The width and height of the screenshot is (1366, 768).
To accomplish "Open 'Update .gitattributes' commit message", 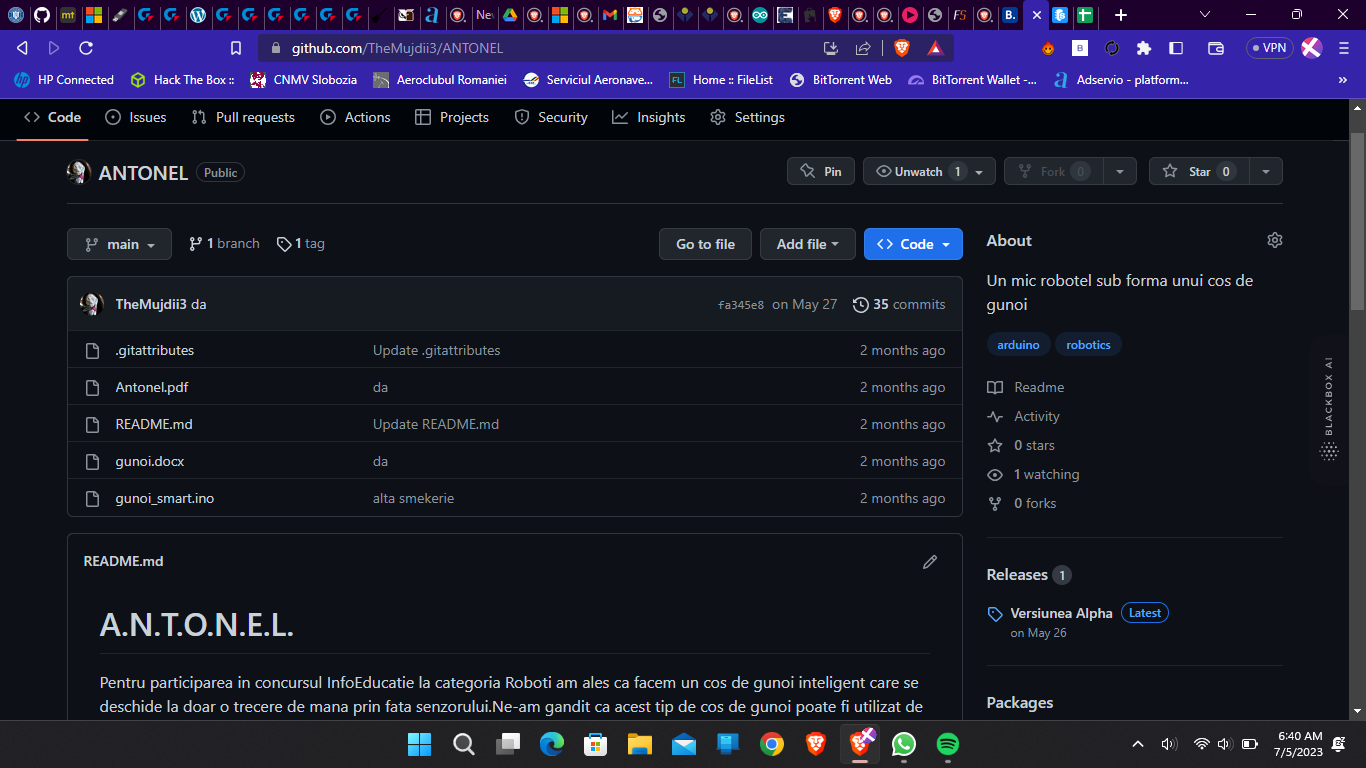I will 437,350.
